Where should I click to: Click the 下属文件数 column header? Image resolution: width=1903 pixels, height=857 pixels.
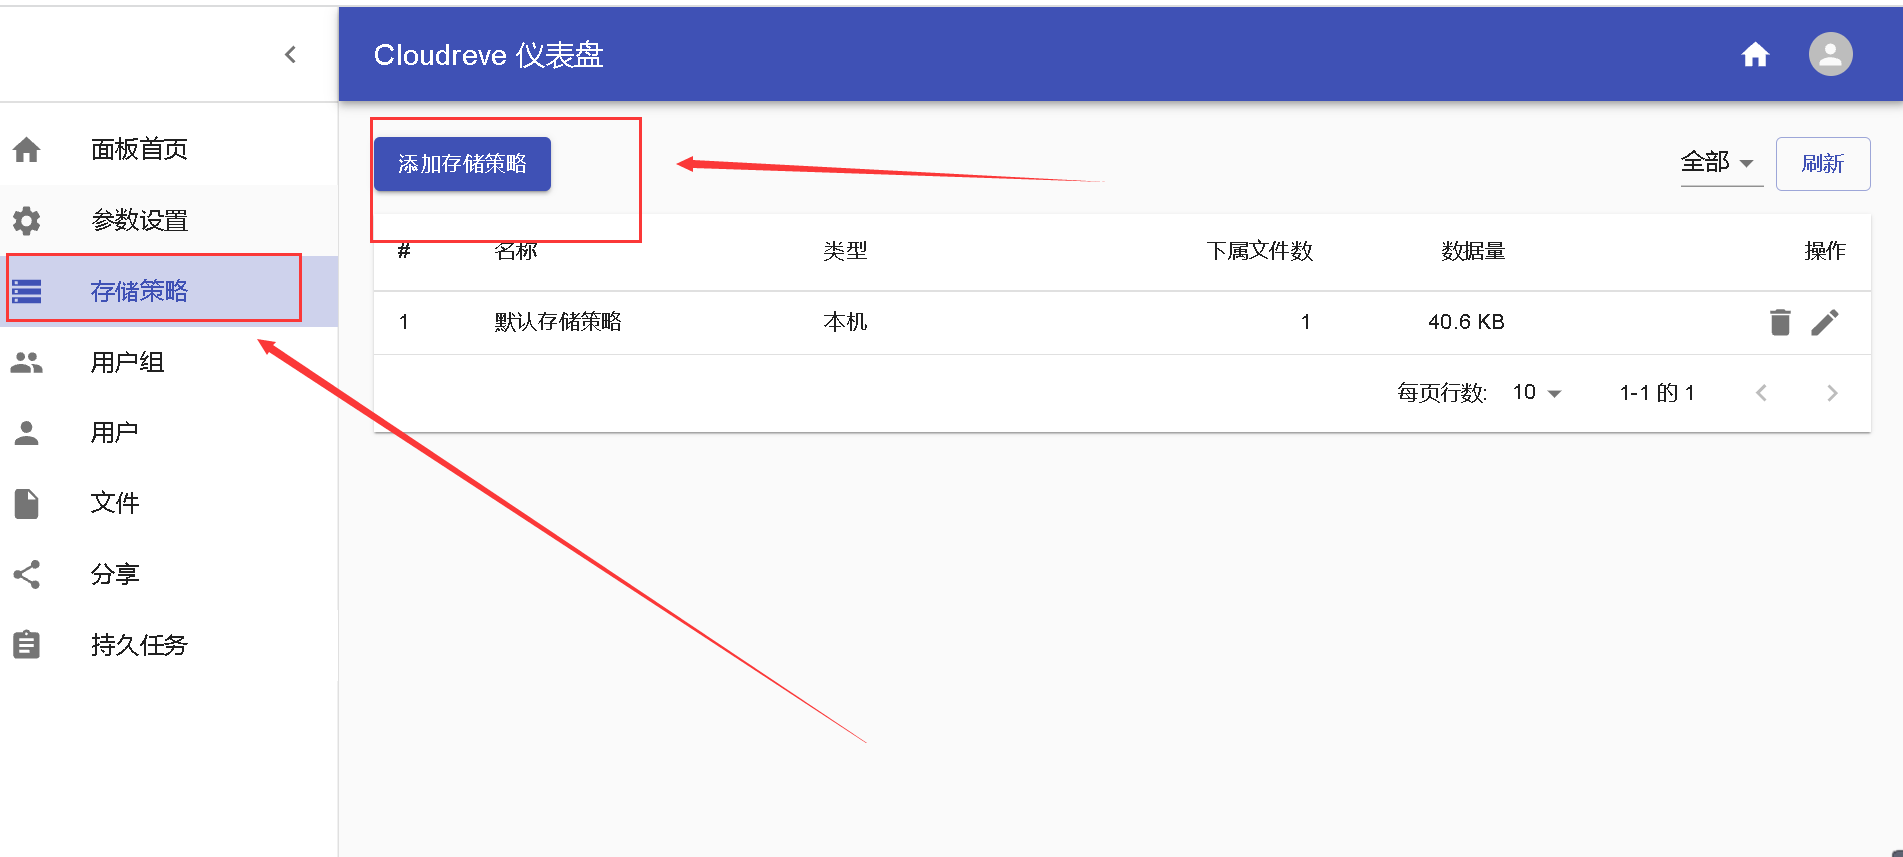1259,251
